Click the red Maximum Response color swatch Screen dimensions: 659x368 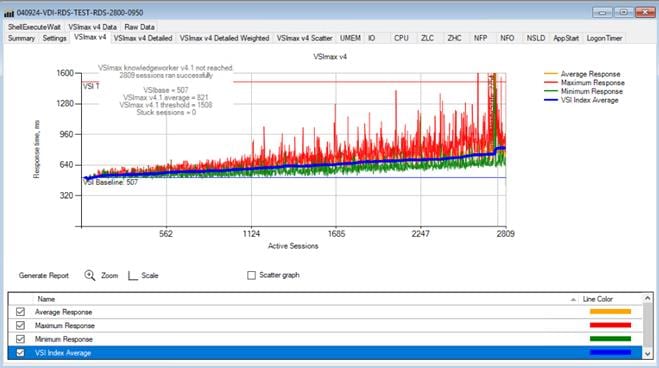coord(610,325)
